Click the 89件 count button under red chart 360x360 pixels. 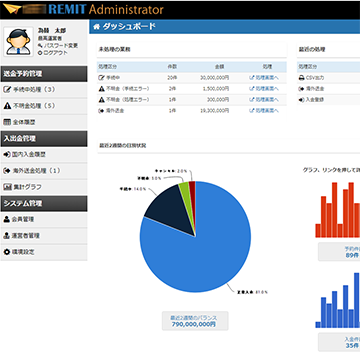339,252
